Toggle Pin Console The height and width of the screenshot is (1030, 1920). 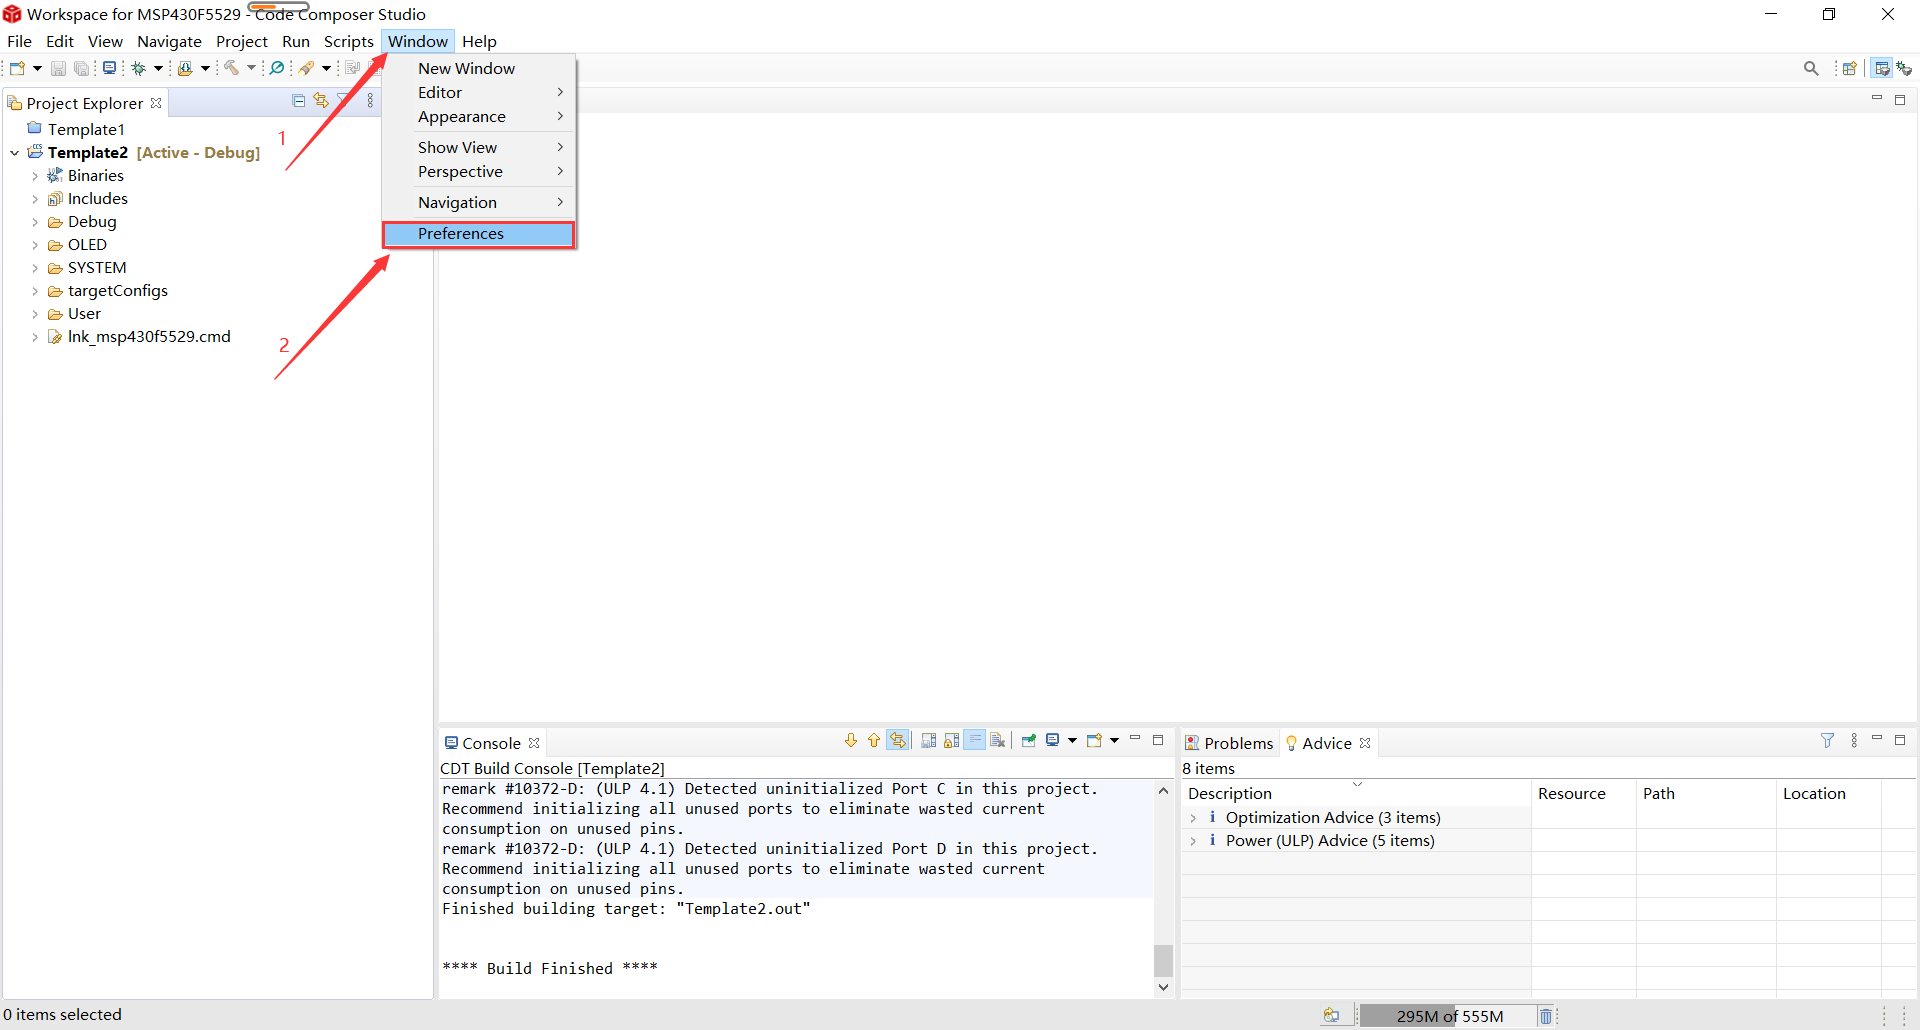(x=1028, y=740)
